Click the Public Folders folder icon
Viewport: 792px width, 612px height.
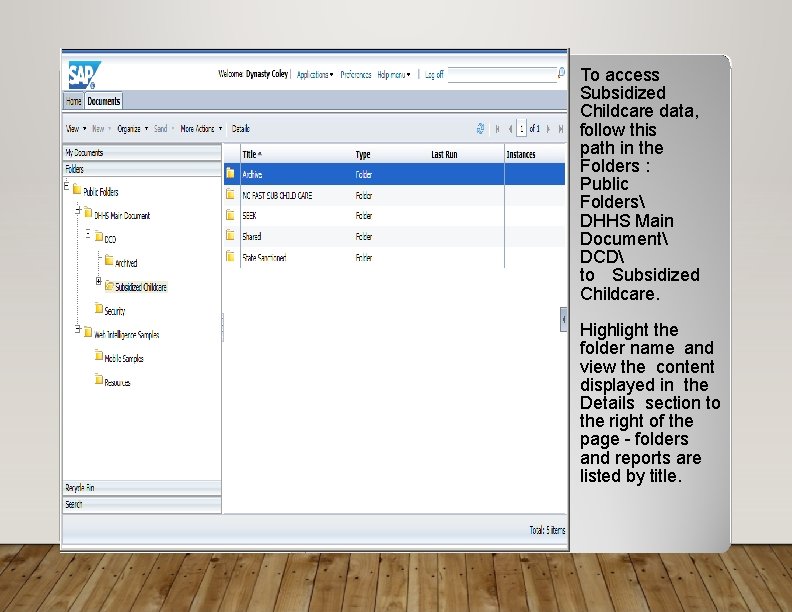pyautogui.click(x=77, y=189)
